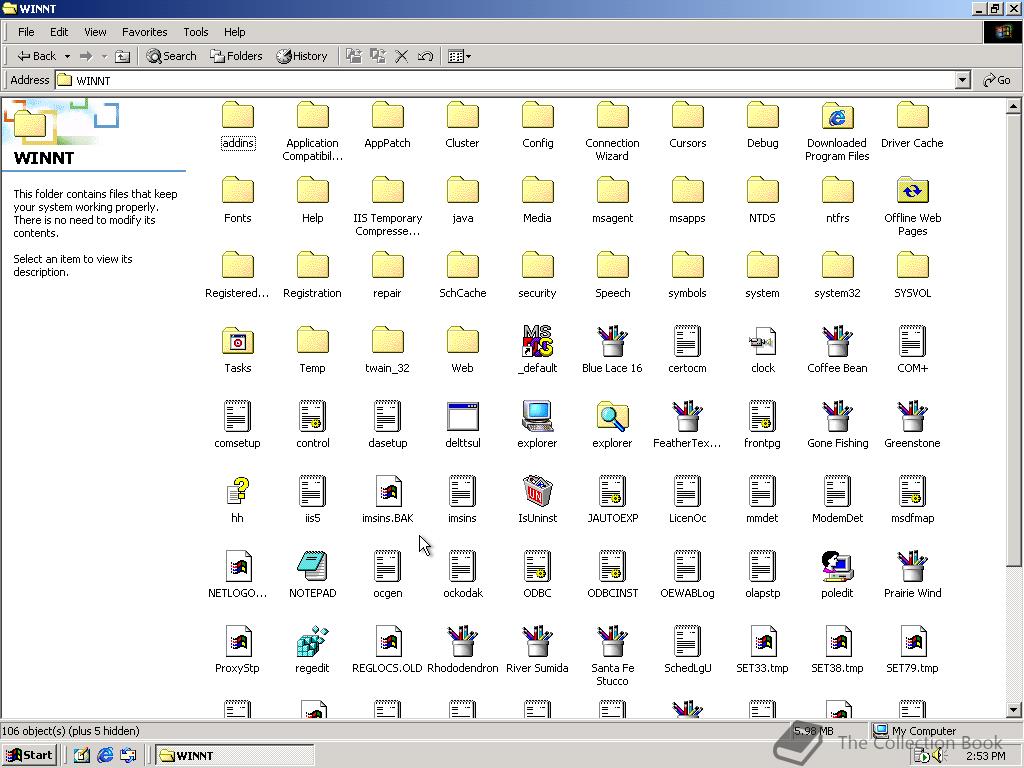Viewport: 1024px width, 768px height.
Task: Select the Downloaded Program Files folder
Action: click(x=837, y=131)
